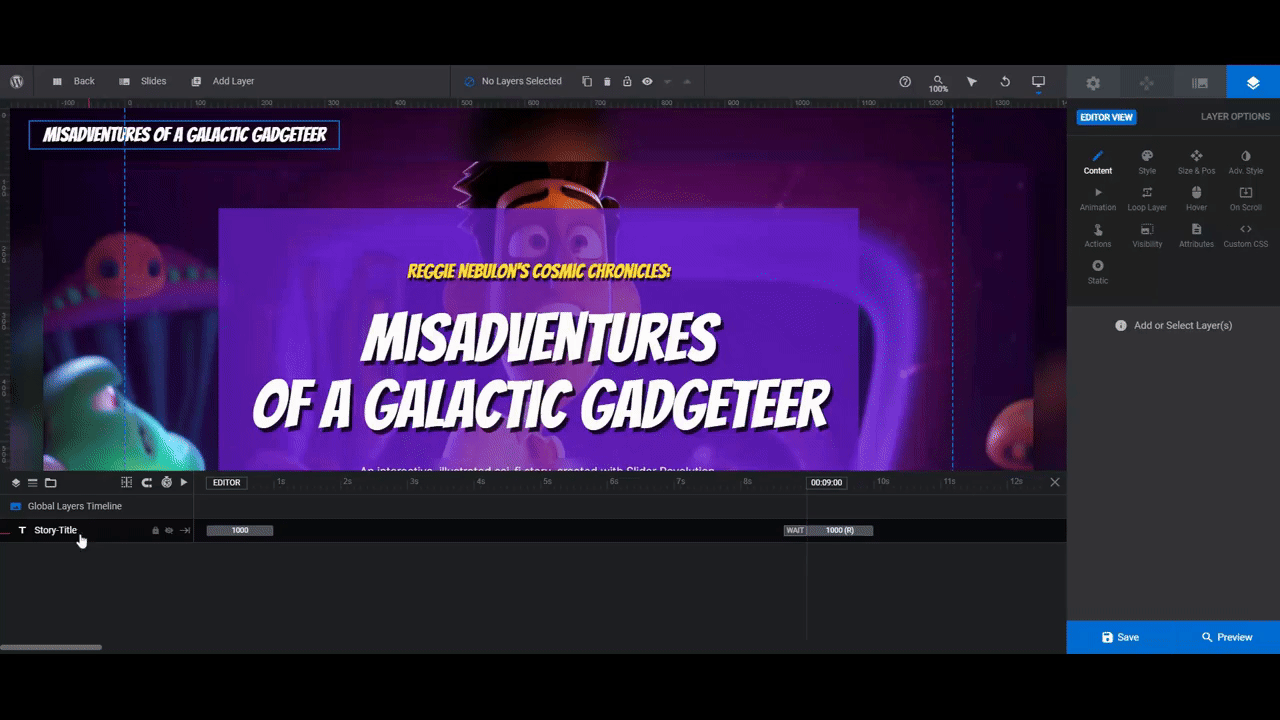Open Animation settings
Image resolution: width=1280 pixels, height=720 pixels.
(1098, 199)
